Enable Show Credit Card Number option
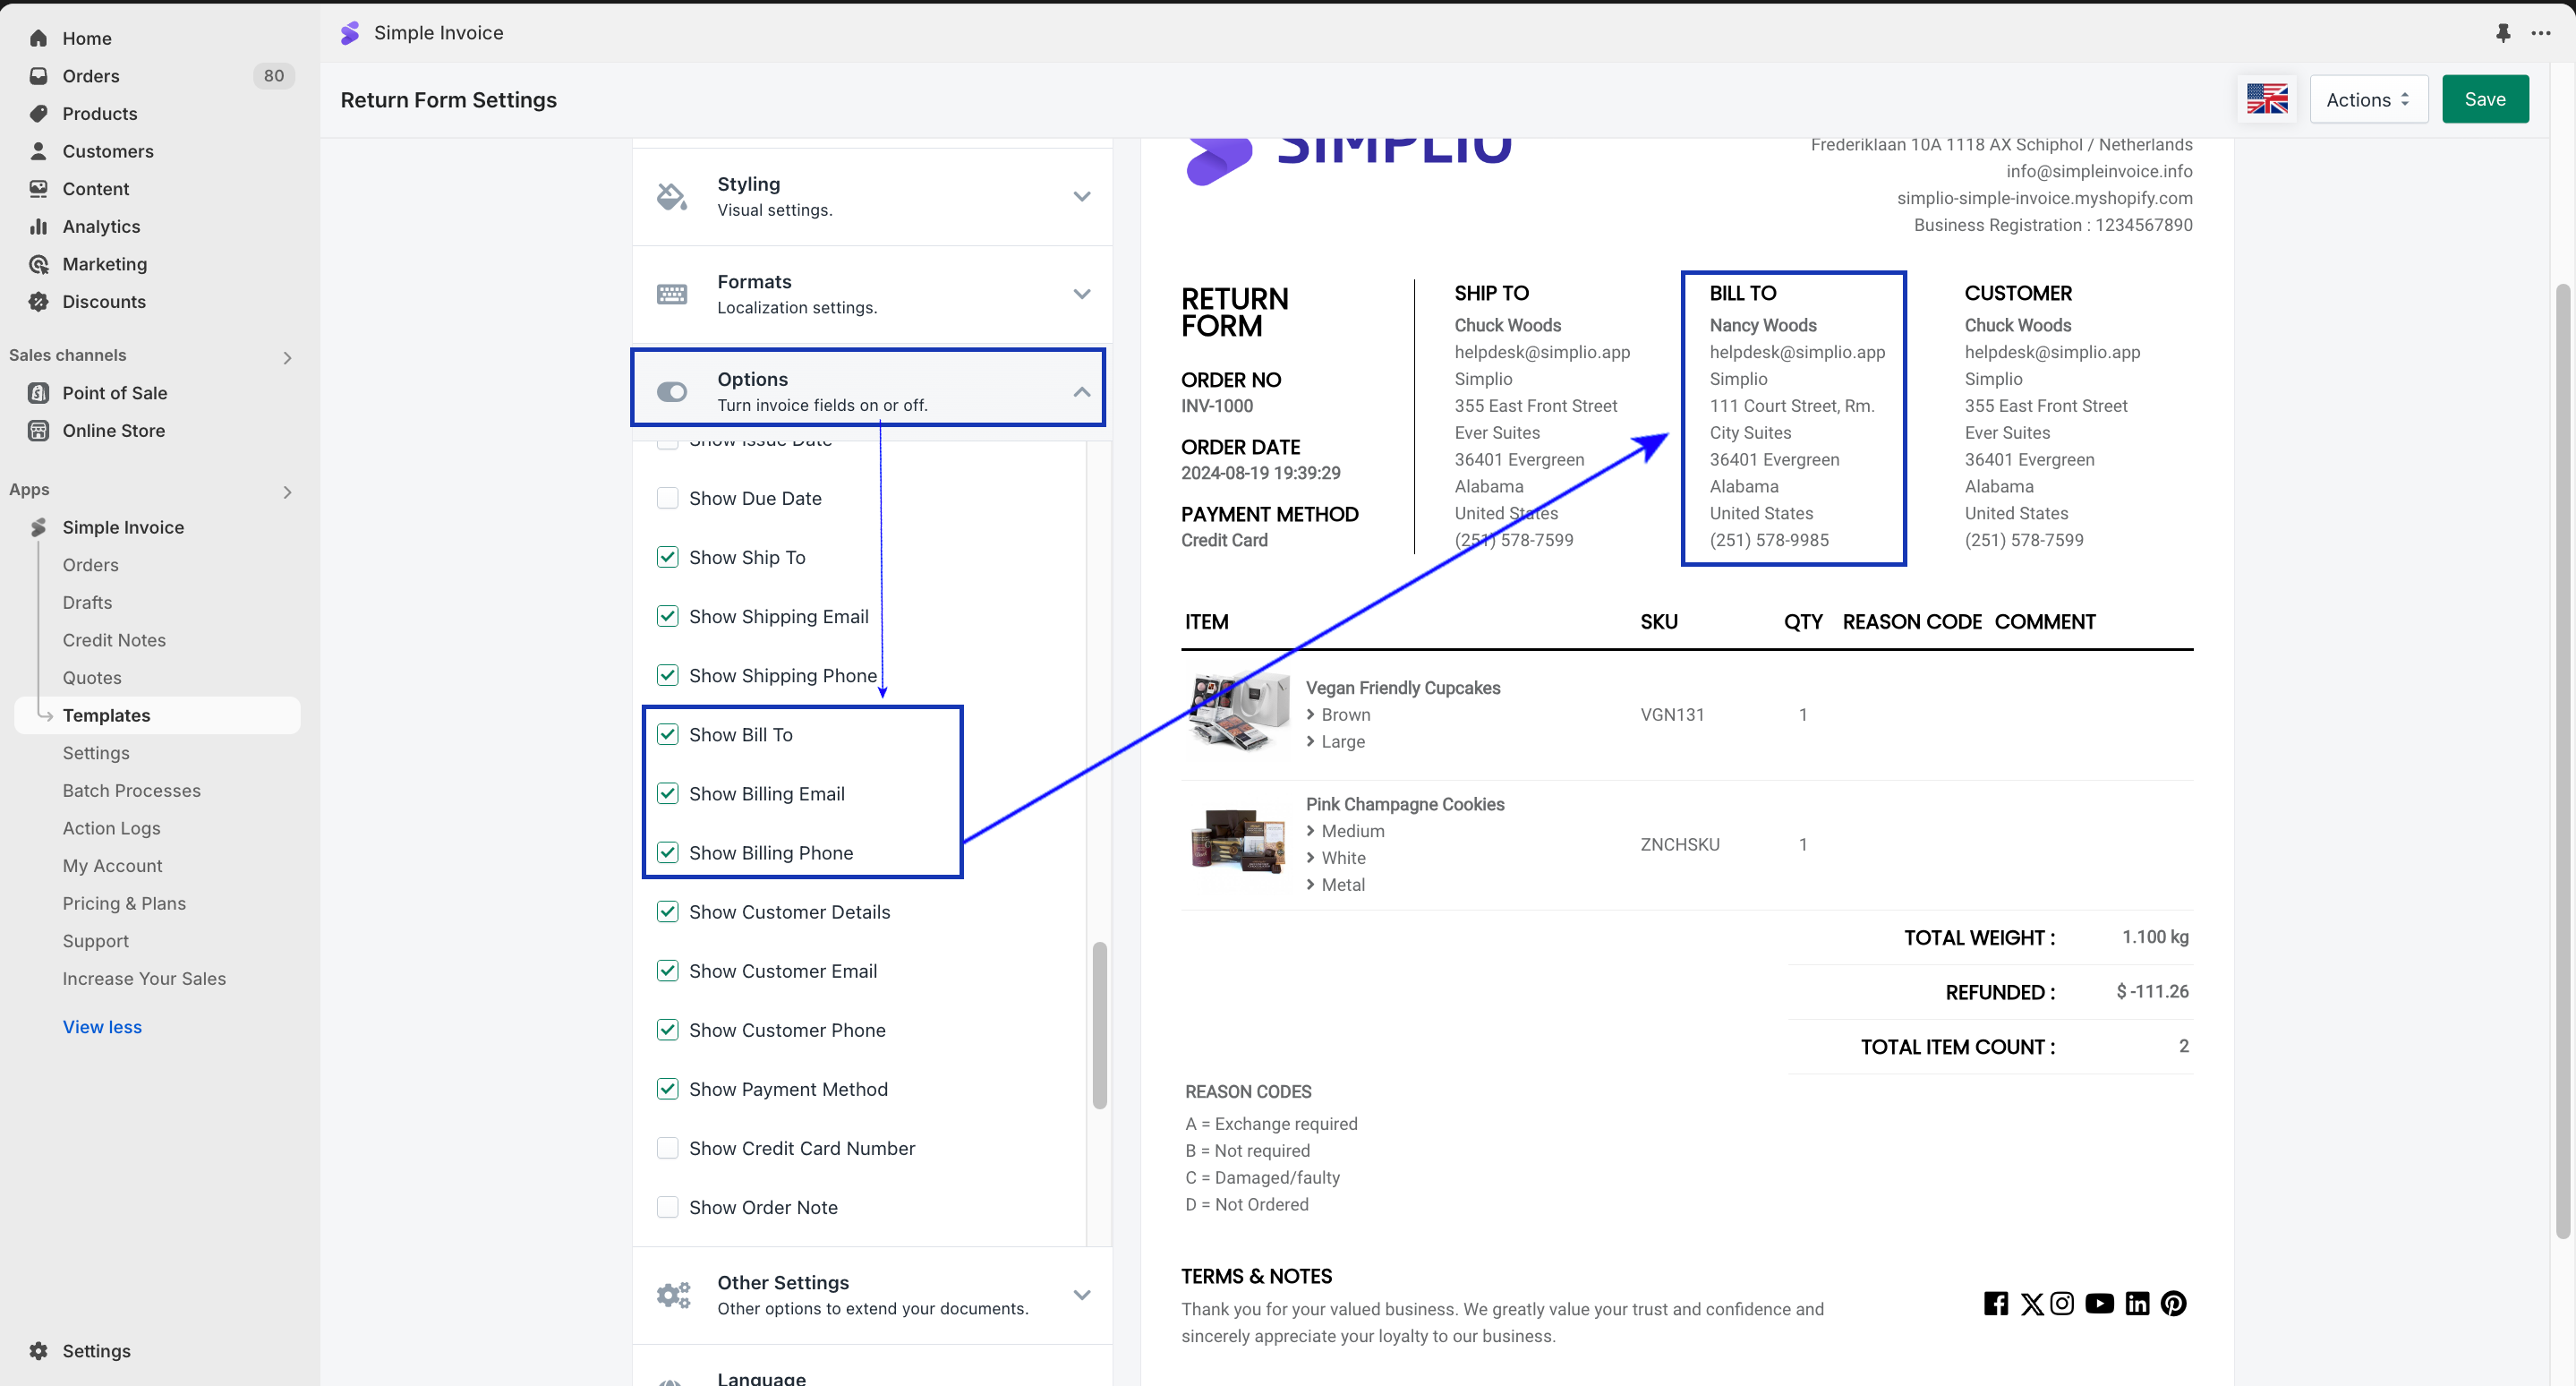This screenshot has width=2576, height=1386. [x=667, y=1148]
